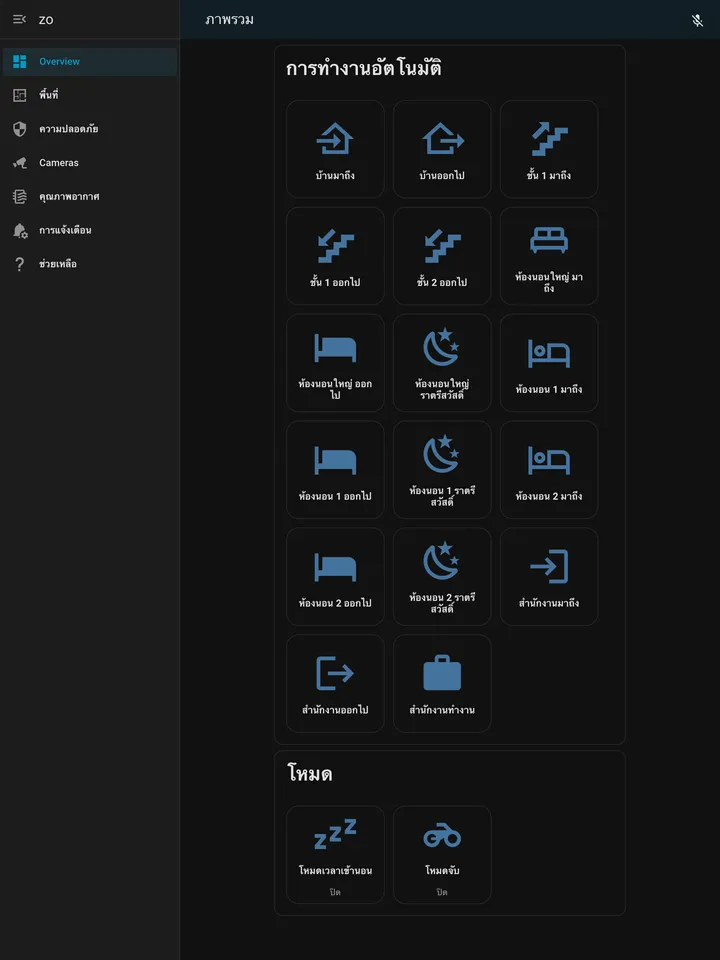The width and height of the screenshot is (720, 960).
Task: Open the พื้นที่ sidebar item
Action: click(x=90, y=96)
